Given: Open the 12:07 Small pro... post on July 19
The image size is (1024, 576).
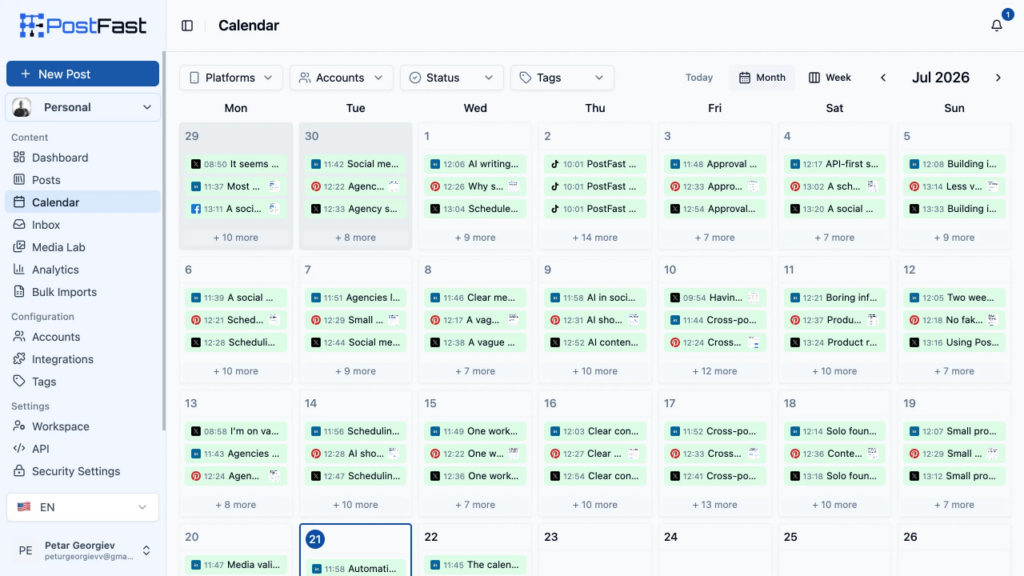Looking at the screenshot, I should click(x=954, y=431).
